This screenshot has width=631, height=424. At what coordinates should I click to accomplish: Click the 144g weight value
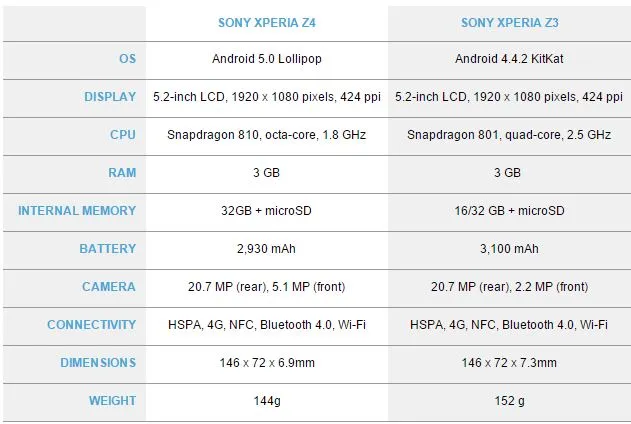(266, 401)
